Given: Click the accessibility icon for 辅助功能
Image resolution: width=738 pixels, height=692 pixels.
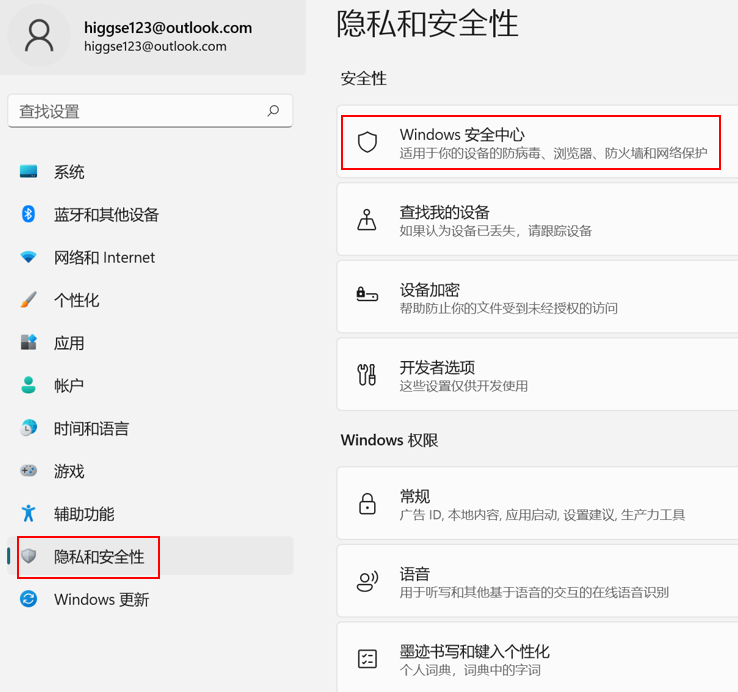Looking at the screenshot, I should (29, 513).
